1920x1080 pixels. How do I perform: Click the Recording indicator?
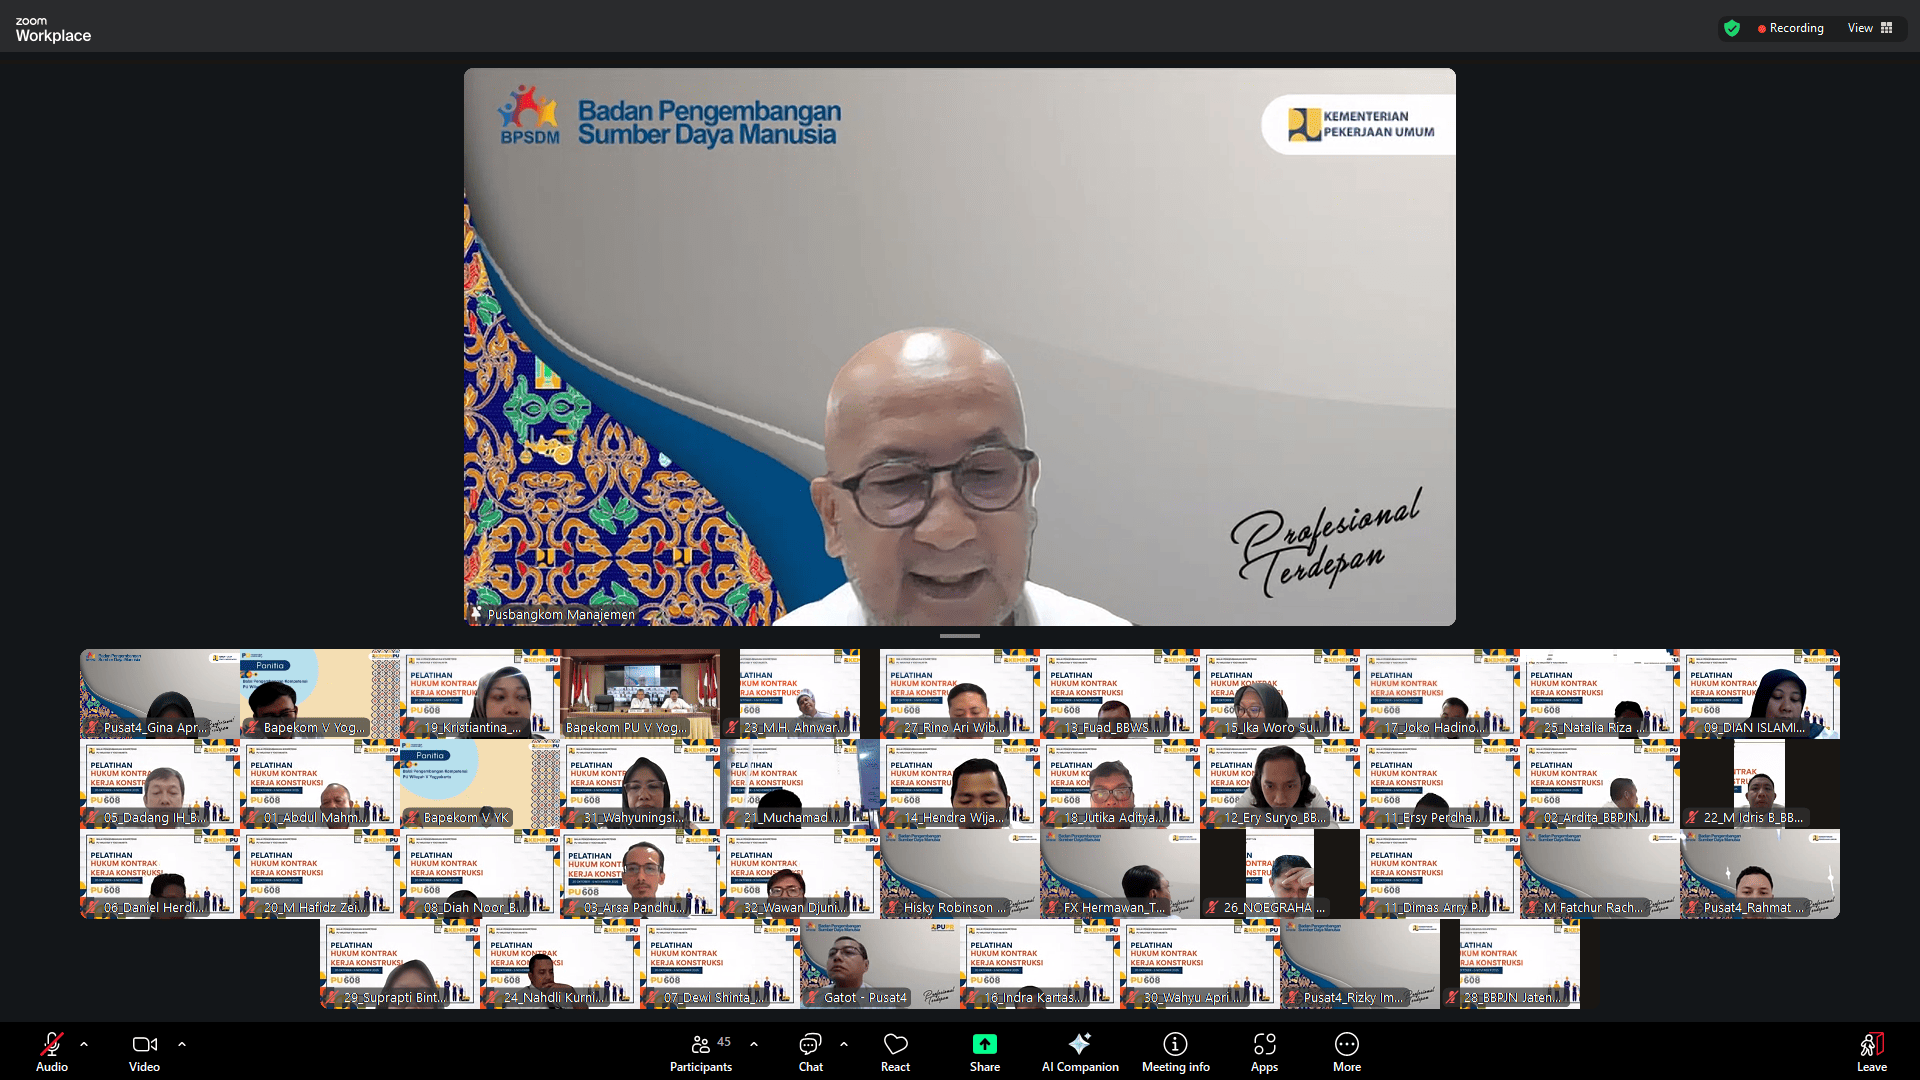click(1790, 28)
